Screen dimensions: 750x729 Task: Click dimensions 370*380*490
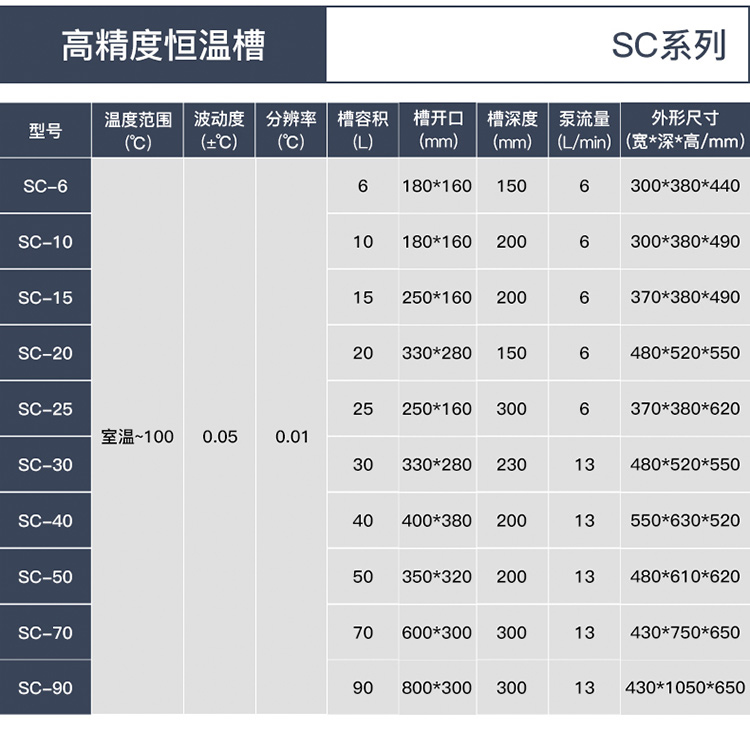coord(685,297)
